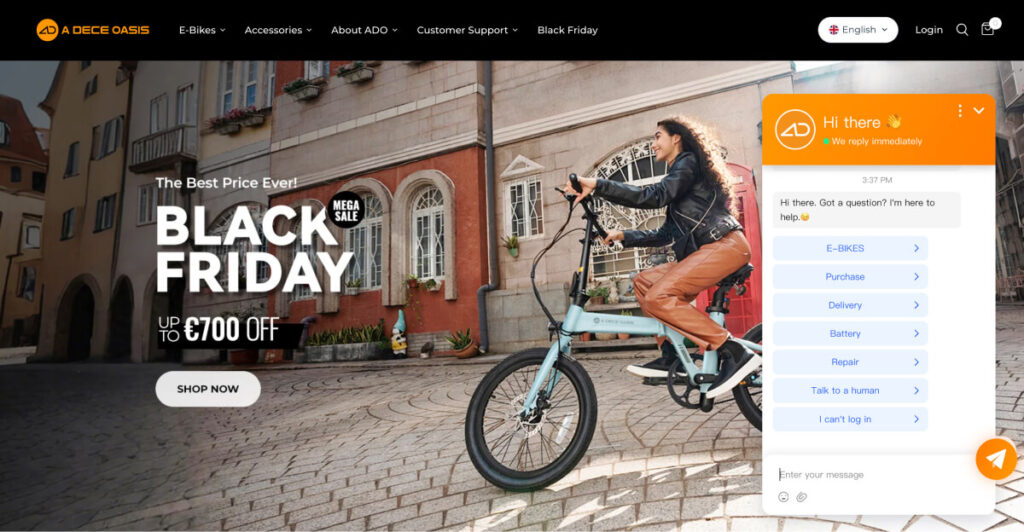Choose the Battery quick reply
The height and width of the screenshot is (532, 1024).
850,334
